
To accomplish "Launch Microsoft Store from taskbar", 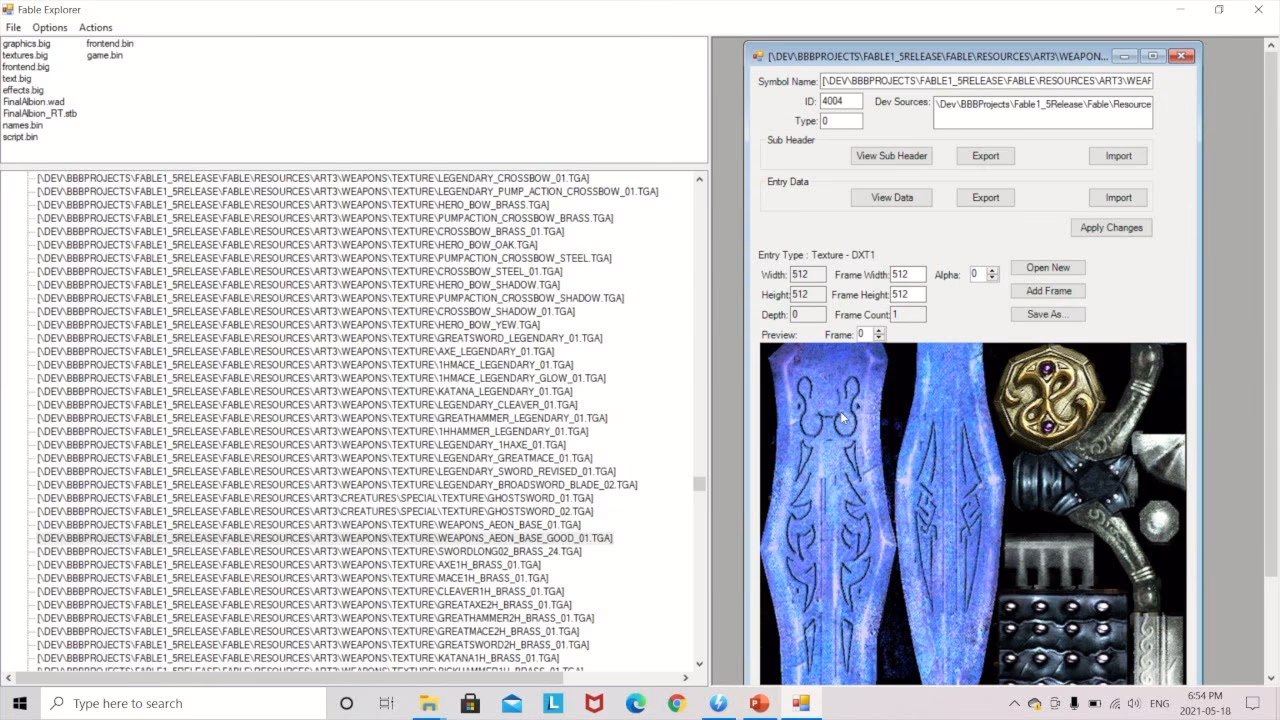I will click(x=470, y=703).
